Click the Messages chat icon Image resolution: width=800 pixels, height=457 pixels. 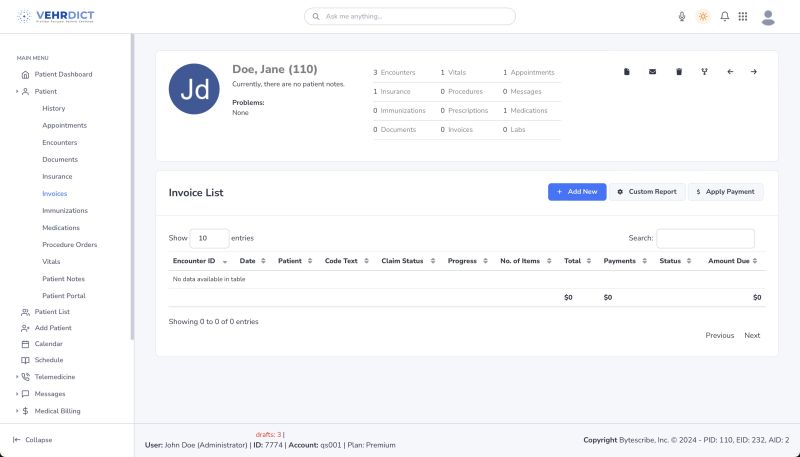click(x=26, y=394)
